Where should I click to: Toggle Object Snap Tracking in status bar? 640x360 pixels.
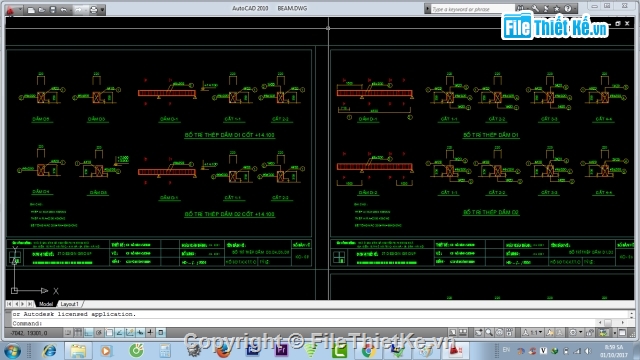119,333
